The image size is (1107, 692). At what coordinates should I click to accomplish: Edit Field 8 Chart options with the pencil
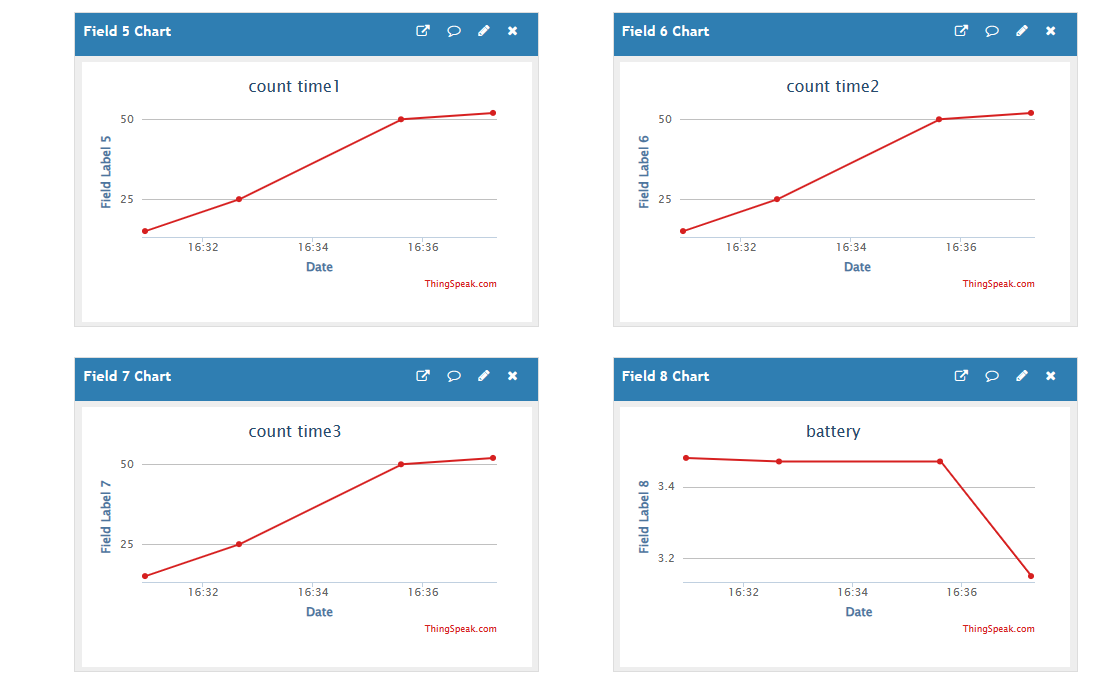coord(1022,376)
